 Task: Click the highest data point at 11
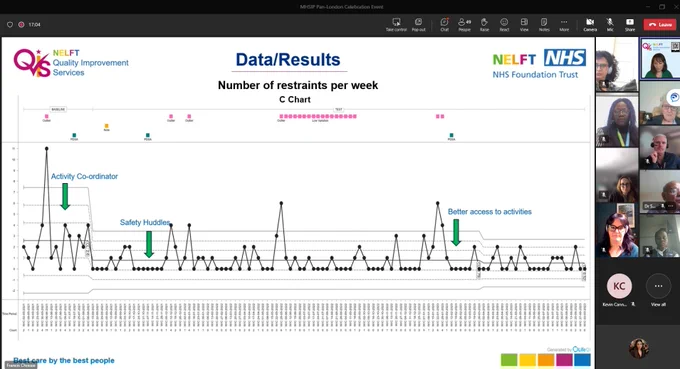pyautogui.click(x=46, y=148)
